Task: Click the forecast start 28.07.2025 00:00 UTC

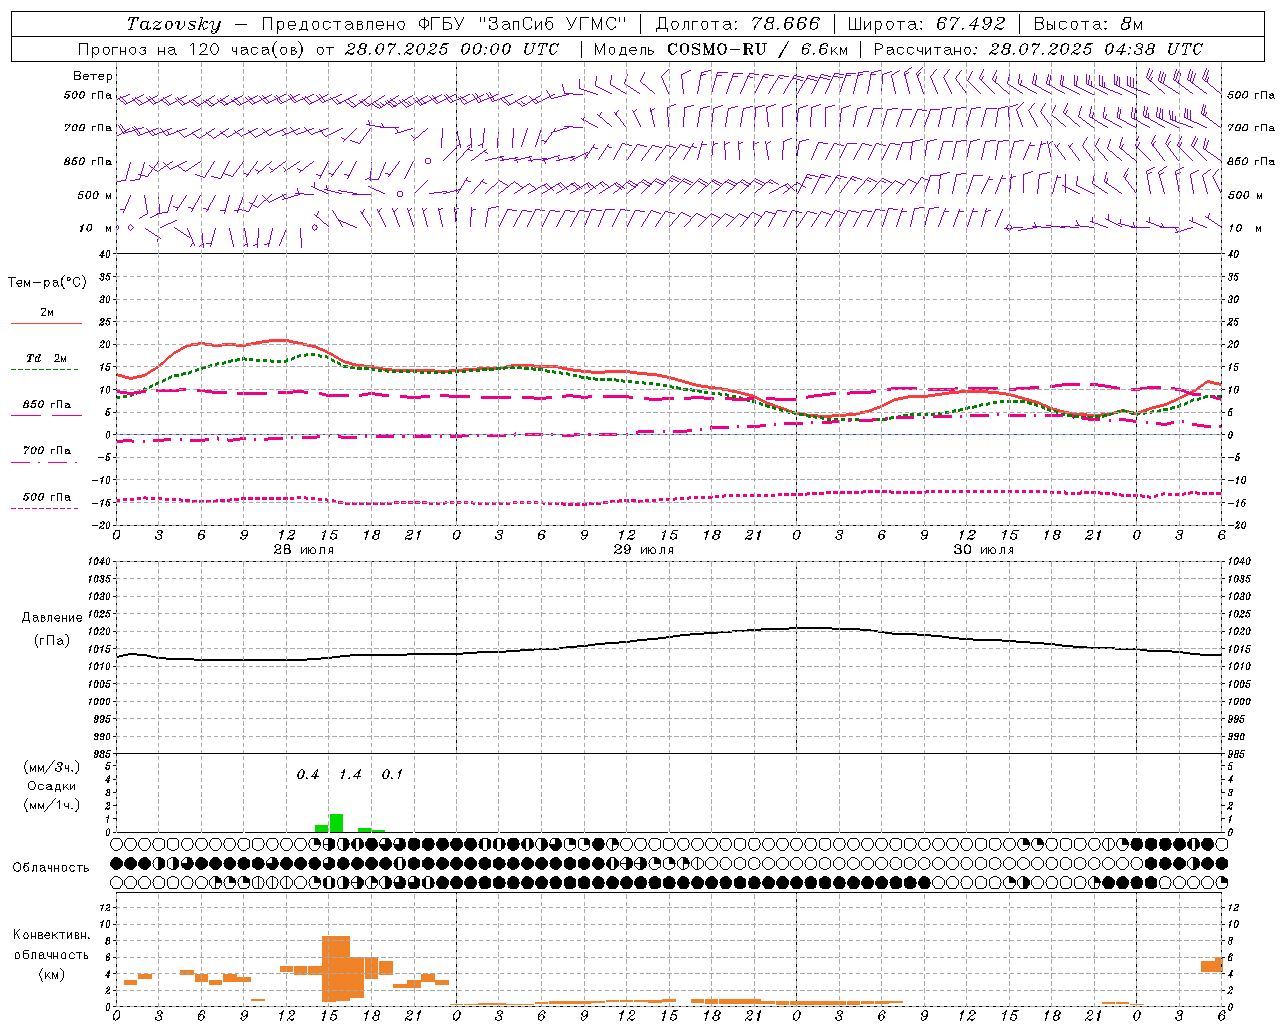Action: pyautogui.click(x=451, y=49)
